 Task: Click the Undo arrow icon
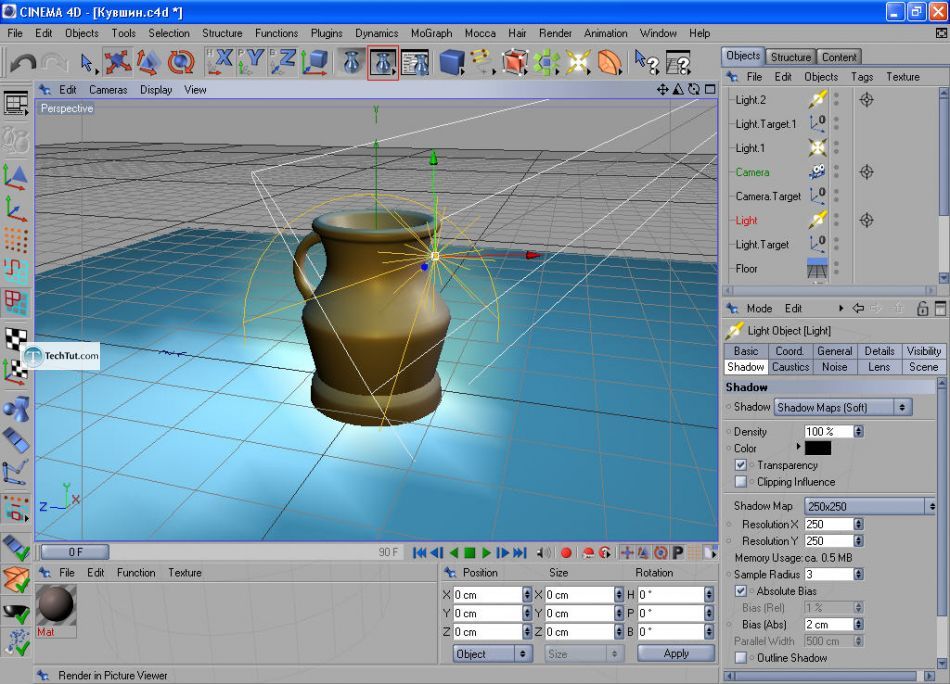(x=23, y=62)
